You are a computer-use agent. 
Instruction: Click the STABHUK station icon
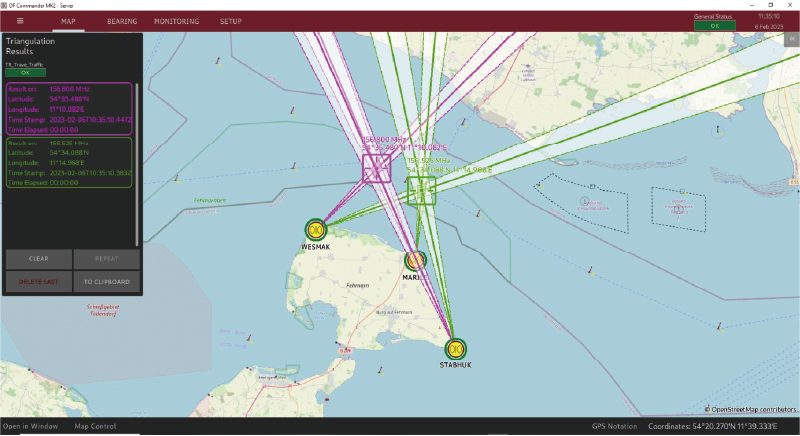[x=457, y=349]
